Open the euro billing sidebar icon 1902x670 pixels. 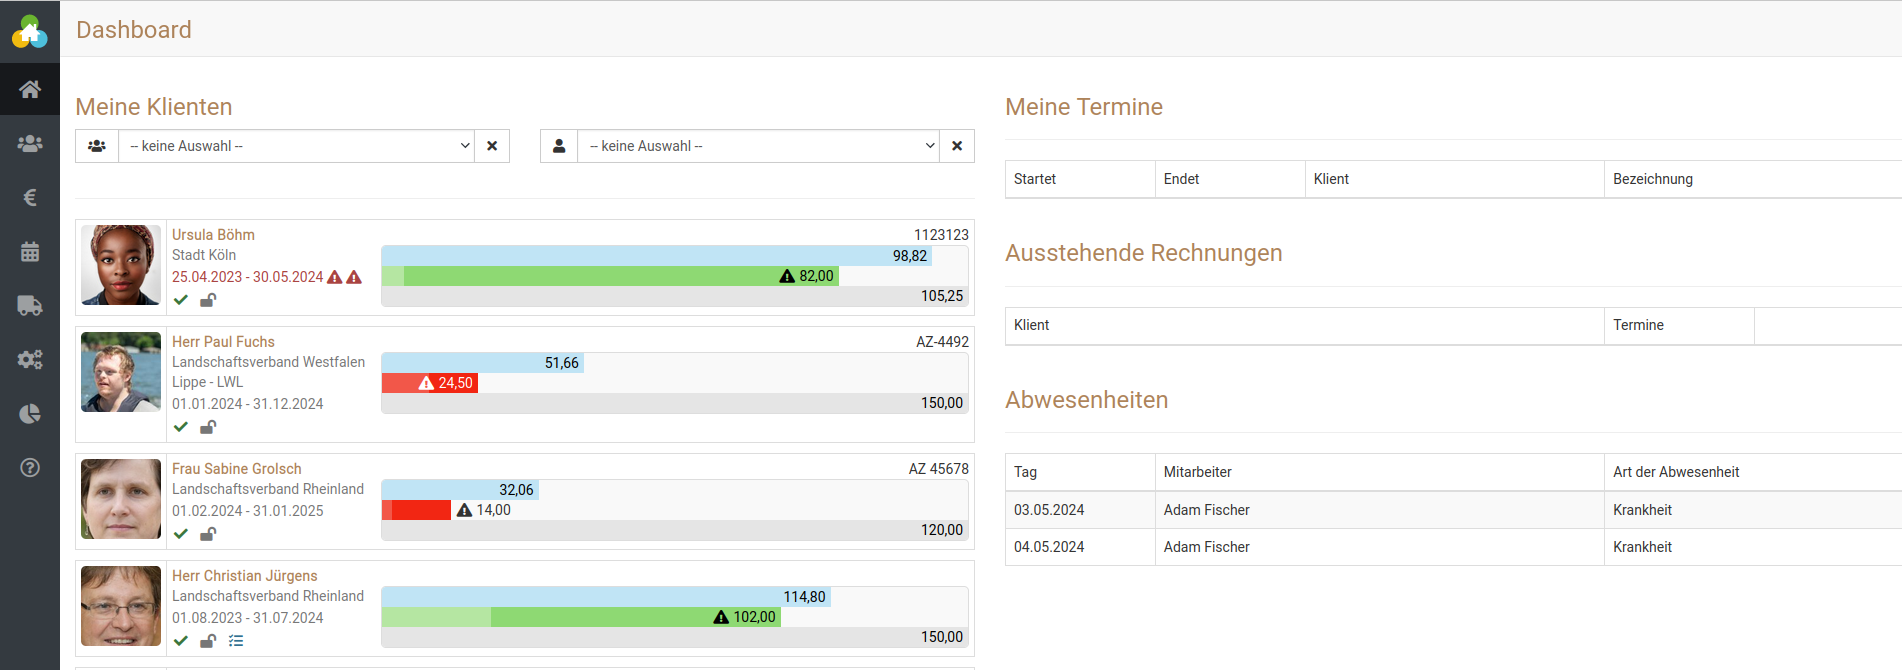[30, 198]
